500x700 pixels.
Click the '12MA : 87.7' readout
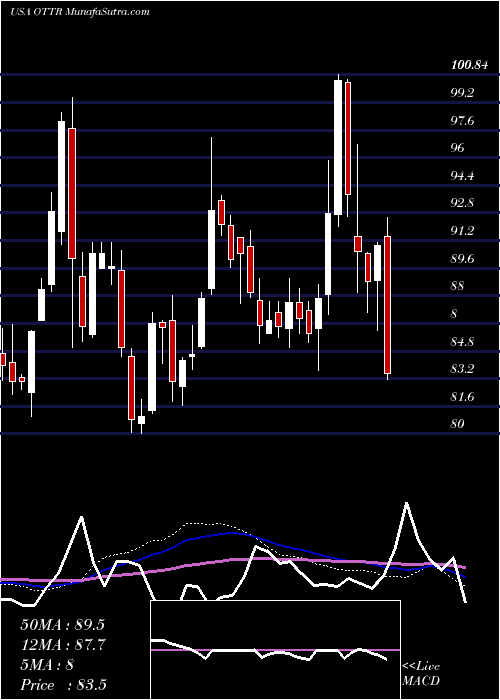pyautogui.click(x=62, y=645)
